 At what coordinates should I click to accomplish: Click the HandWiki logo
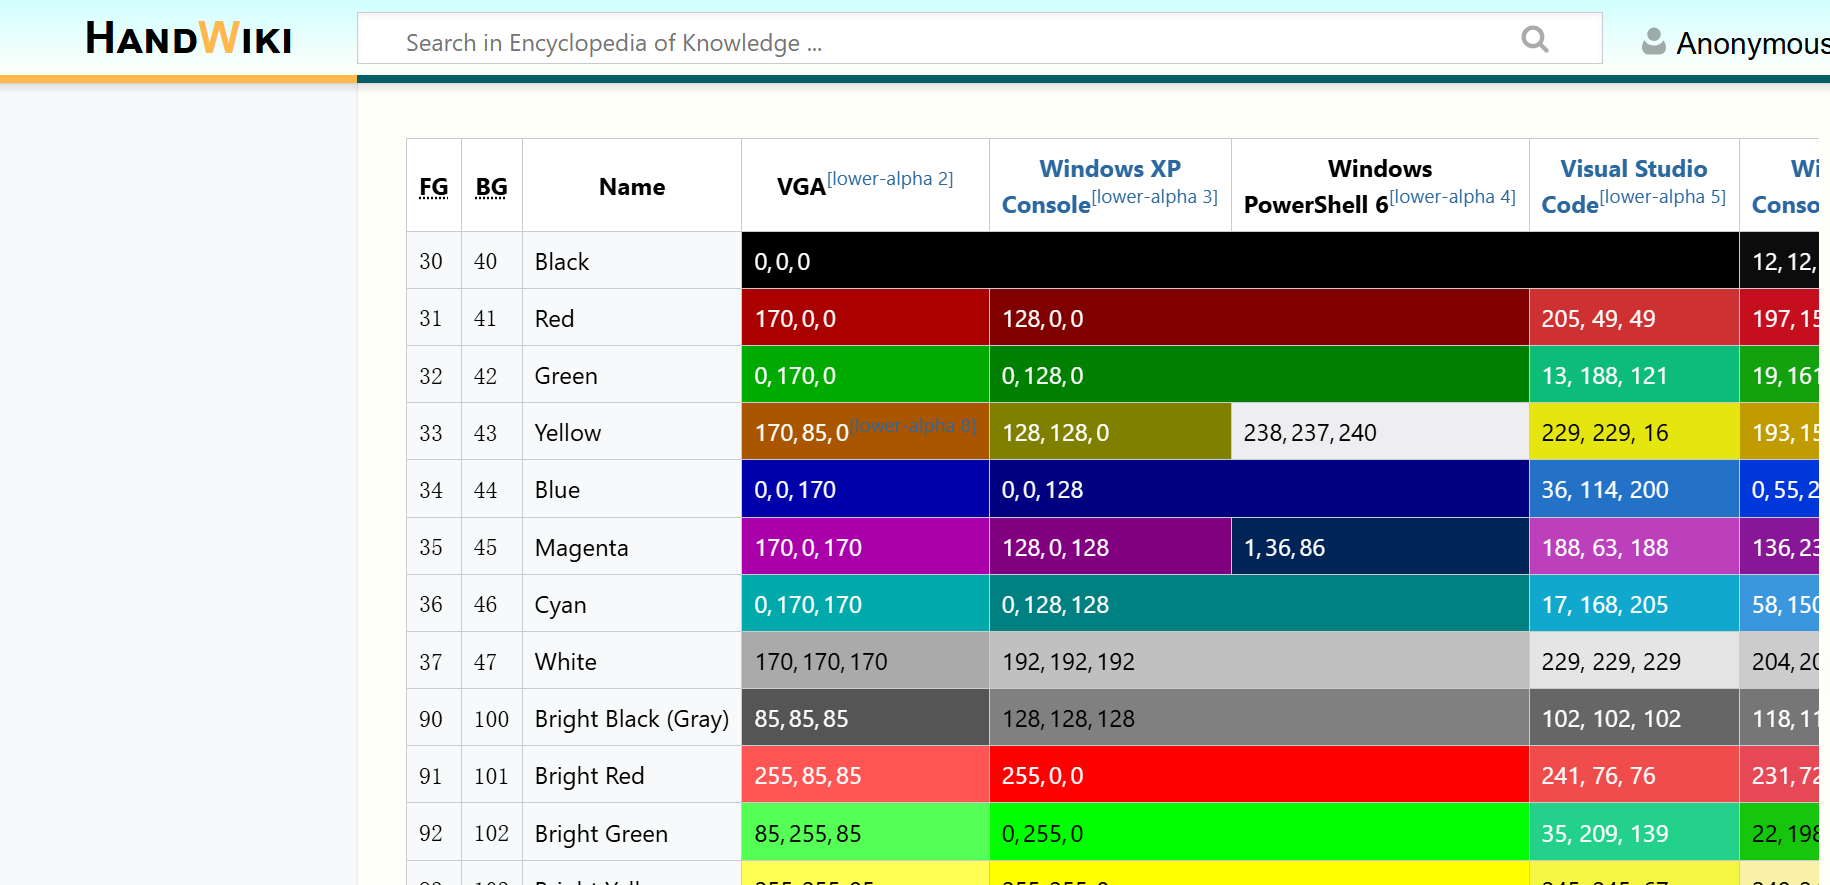188,39
